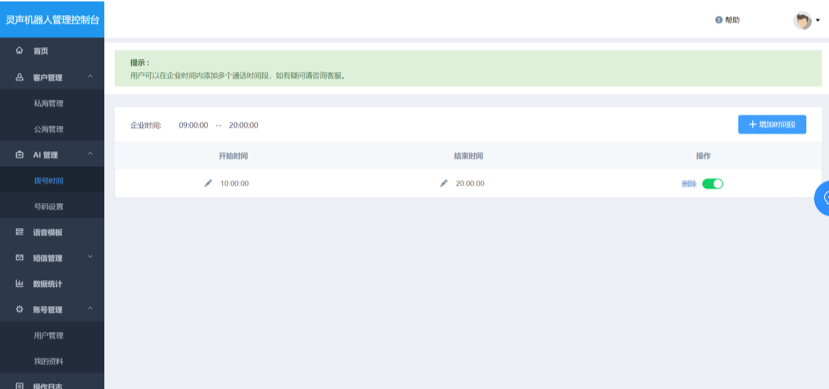Collapse the AI 管理 section chevron
The image size is (829, 389).
pyautogui.click(x=90, y=154)
